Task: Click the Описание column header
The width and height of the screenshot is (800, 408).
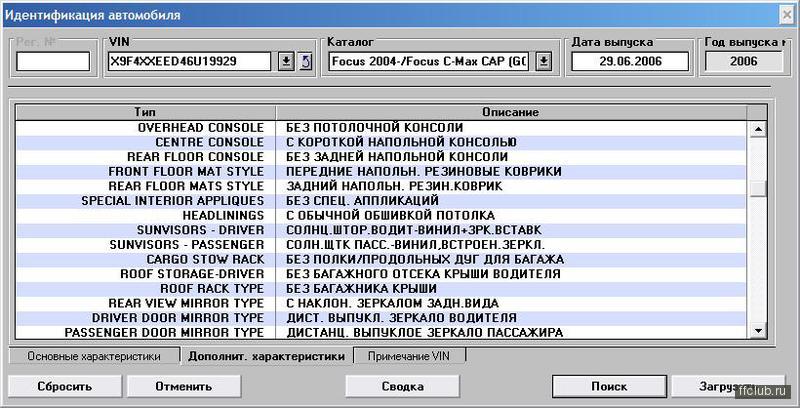Action: point(511,112)
